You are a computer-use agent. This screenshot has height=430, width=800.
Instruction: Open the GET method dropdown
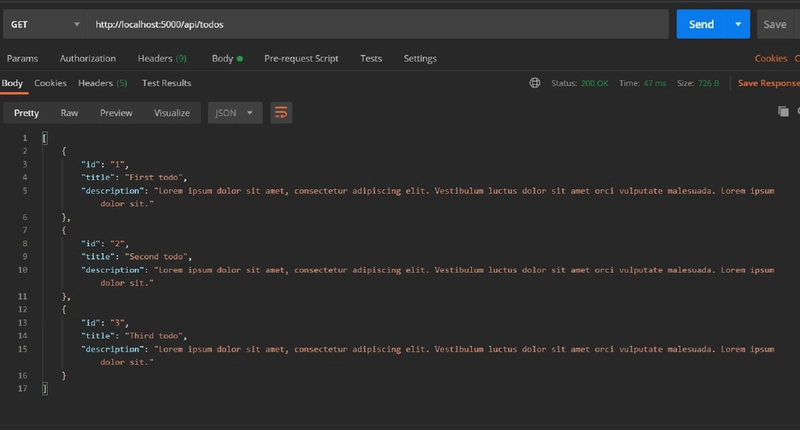tap(45, 24)
